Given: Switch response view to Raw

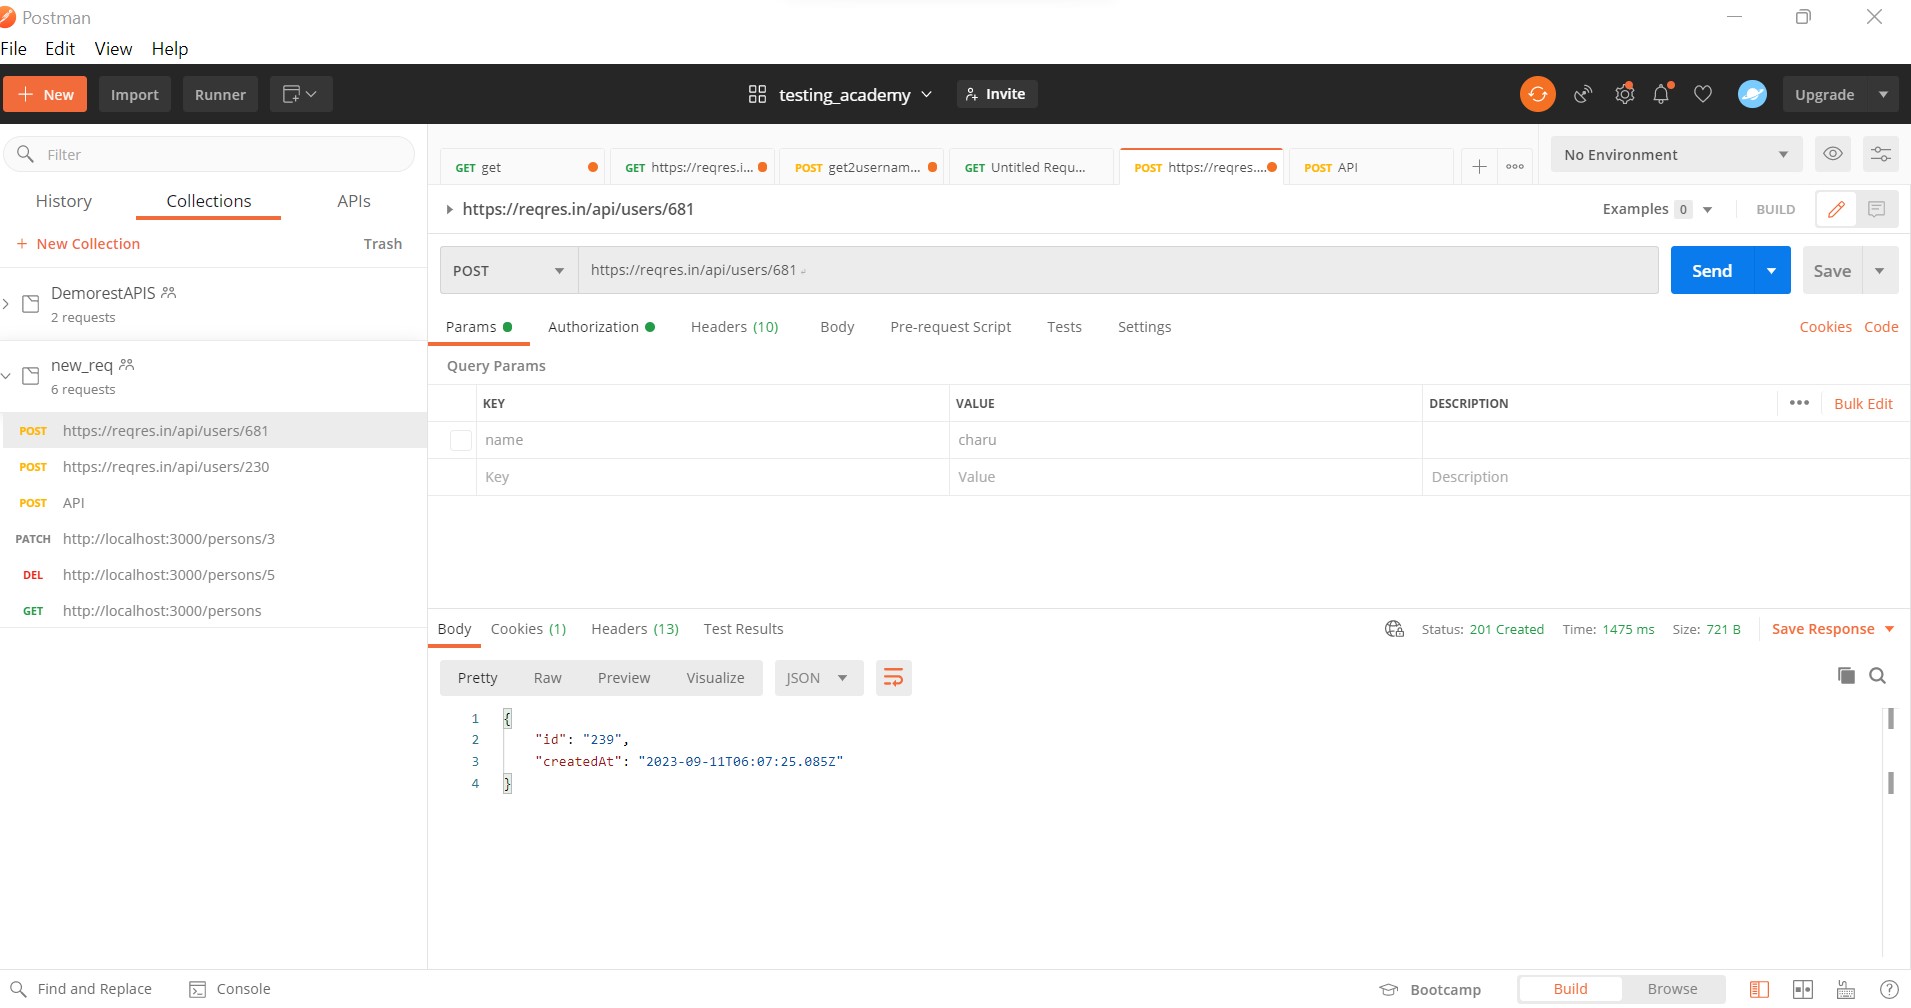Looking at the screenshot, I should pyautogui.click(x=547, y=678).
